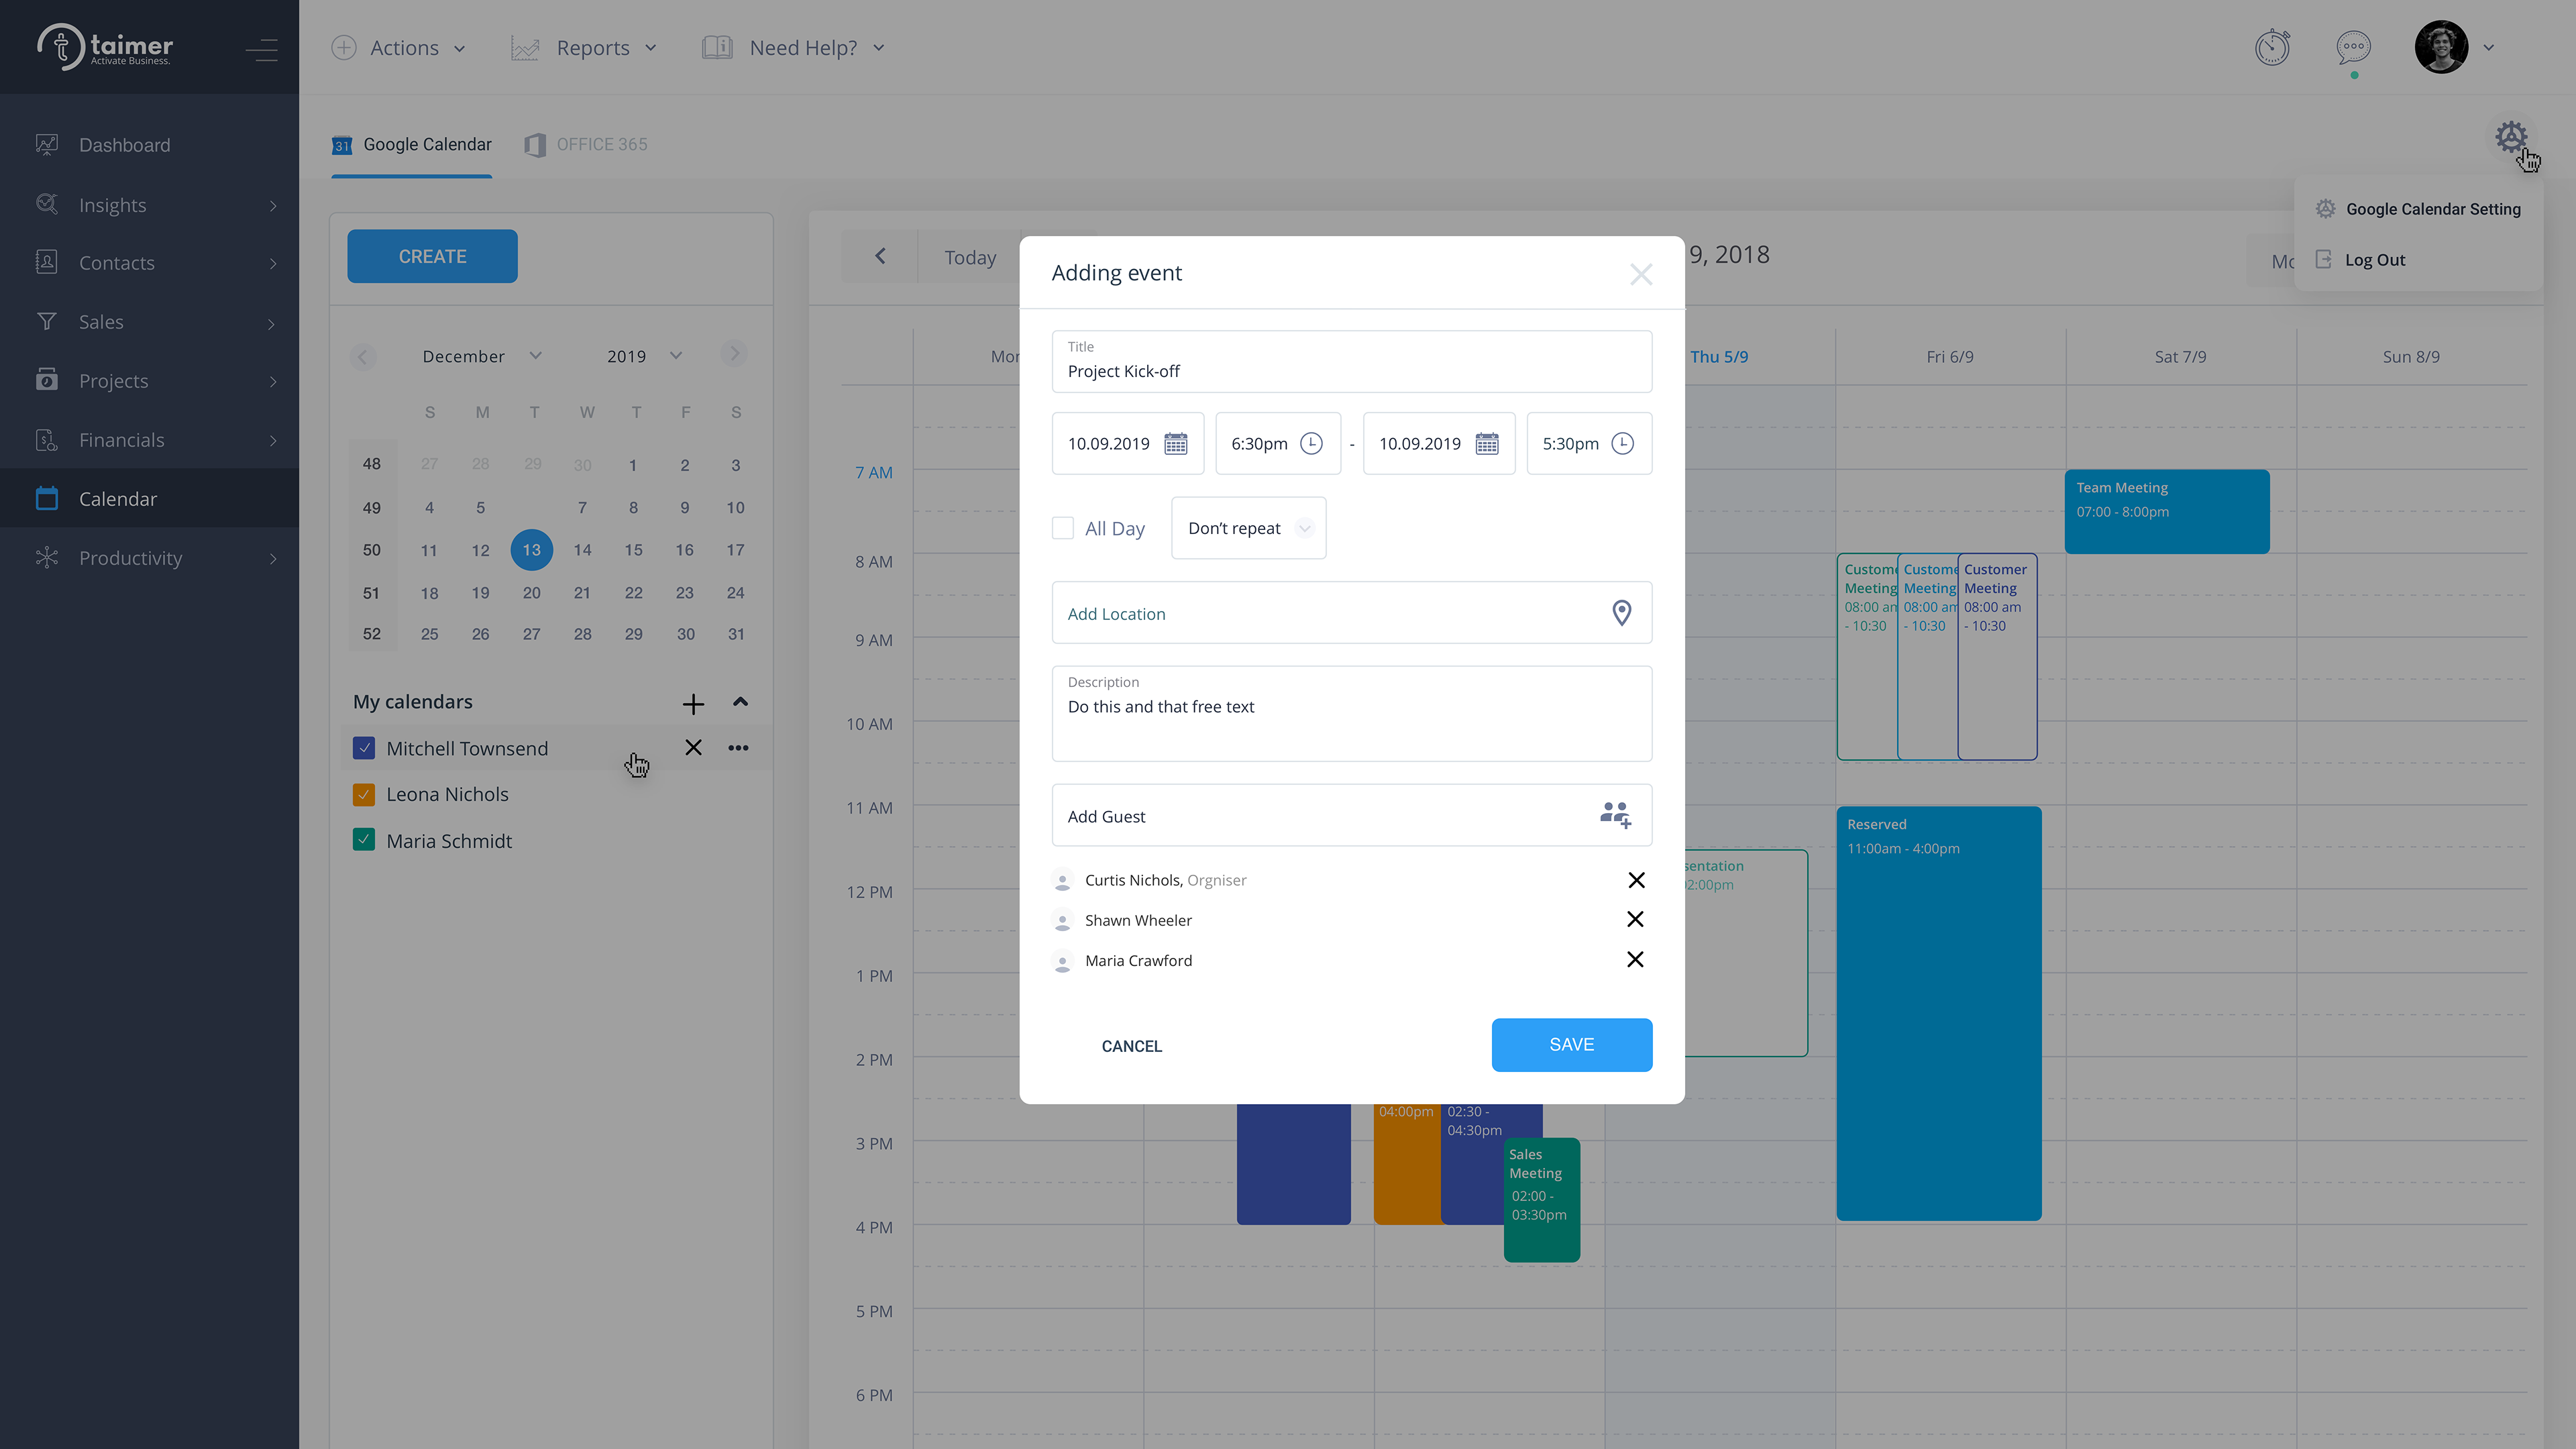Click the Add Guest field
The image size is (2576, 1449).
point(1351,815)
